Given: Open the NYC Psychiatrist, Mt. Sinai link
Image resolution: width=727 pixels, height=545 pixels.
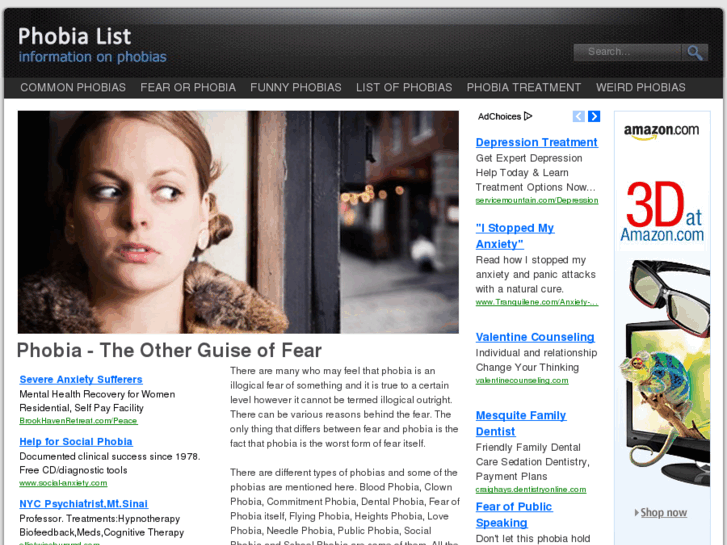Looking at the screenshot, I should coord(83,504).
